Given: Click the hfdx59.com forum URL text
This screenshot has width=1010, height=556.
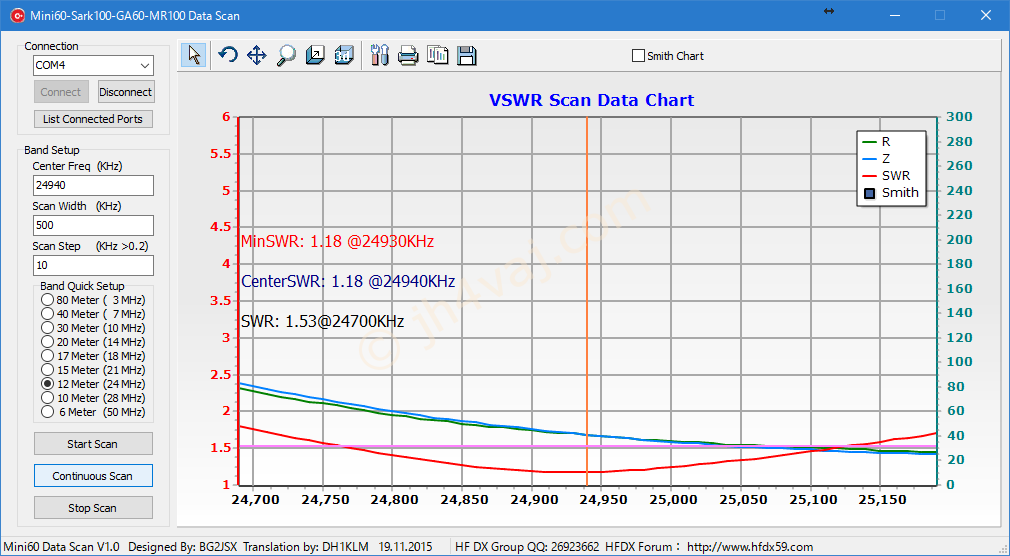Looking at the screenshot, I should click(x=750, y=547).
